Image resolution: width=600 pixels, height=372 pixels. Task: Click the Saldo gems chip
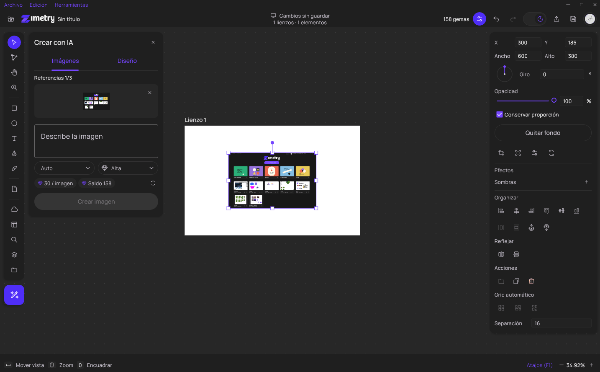coord(97,183)
